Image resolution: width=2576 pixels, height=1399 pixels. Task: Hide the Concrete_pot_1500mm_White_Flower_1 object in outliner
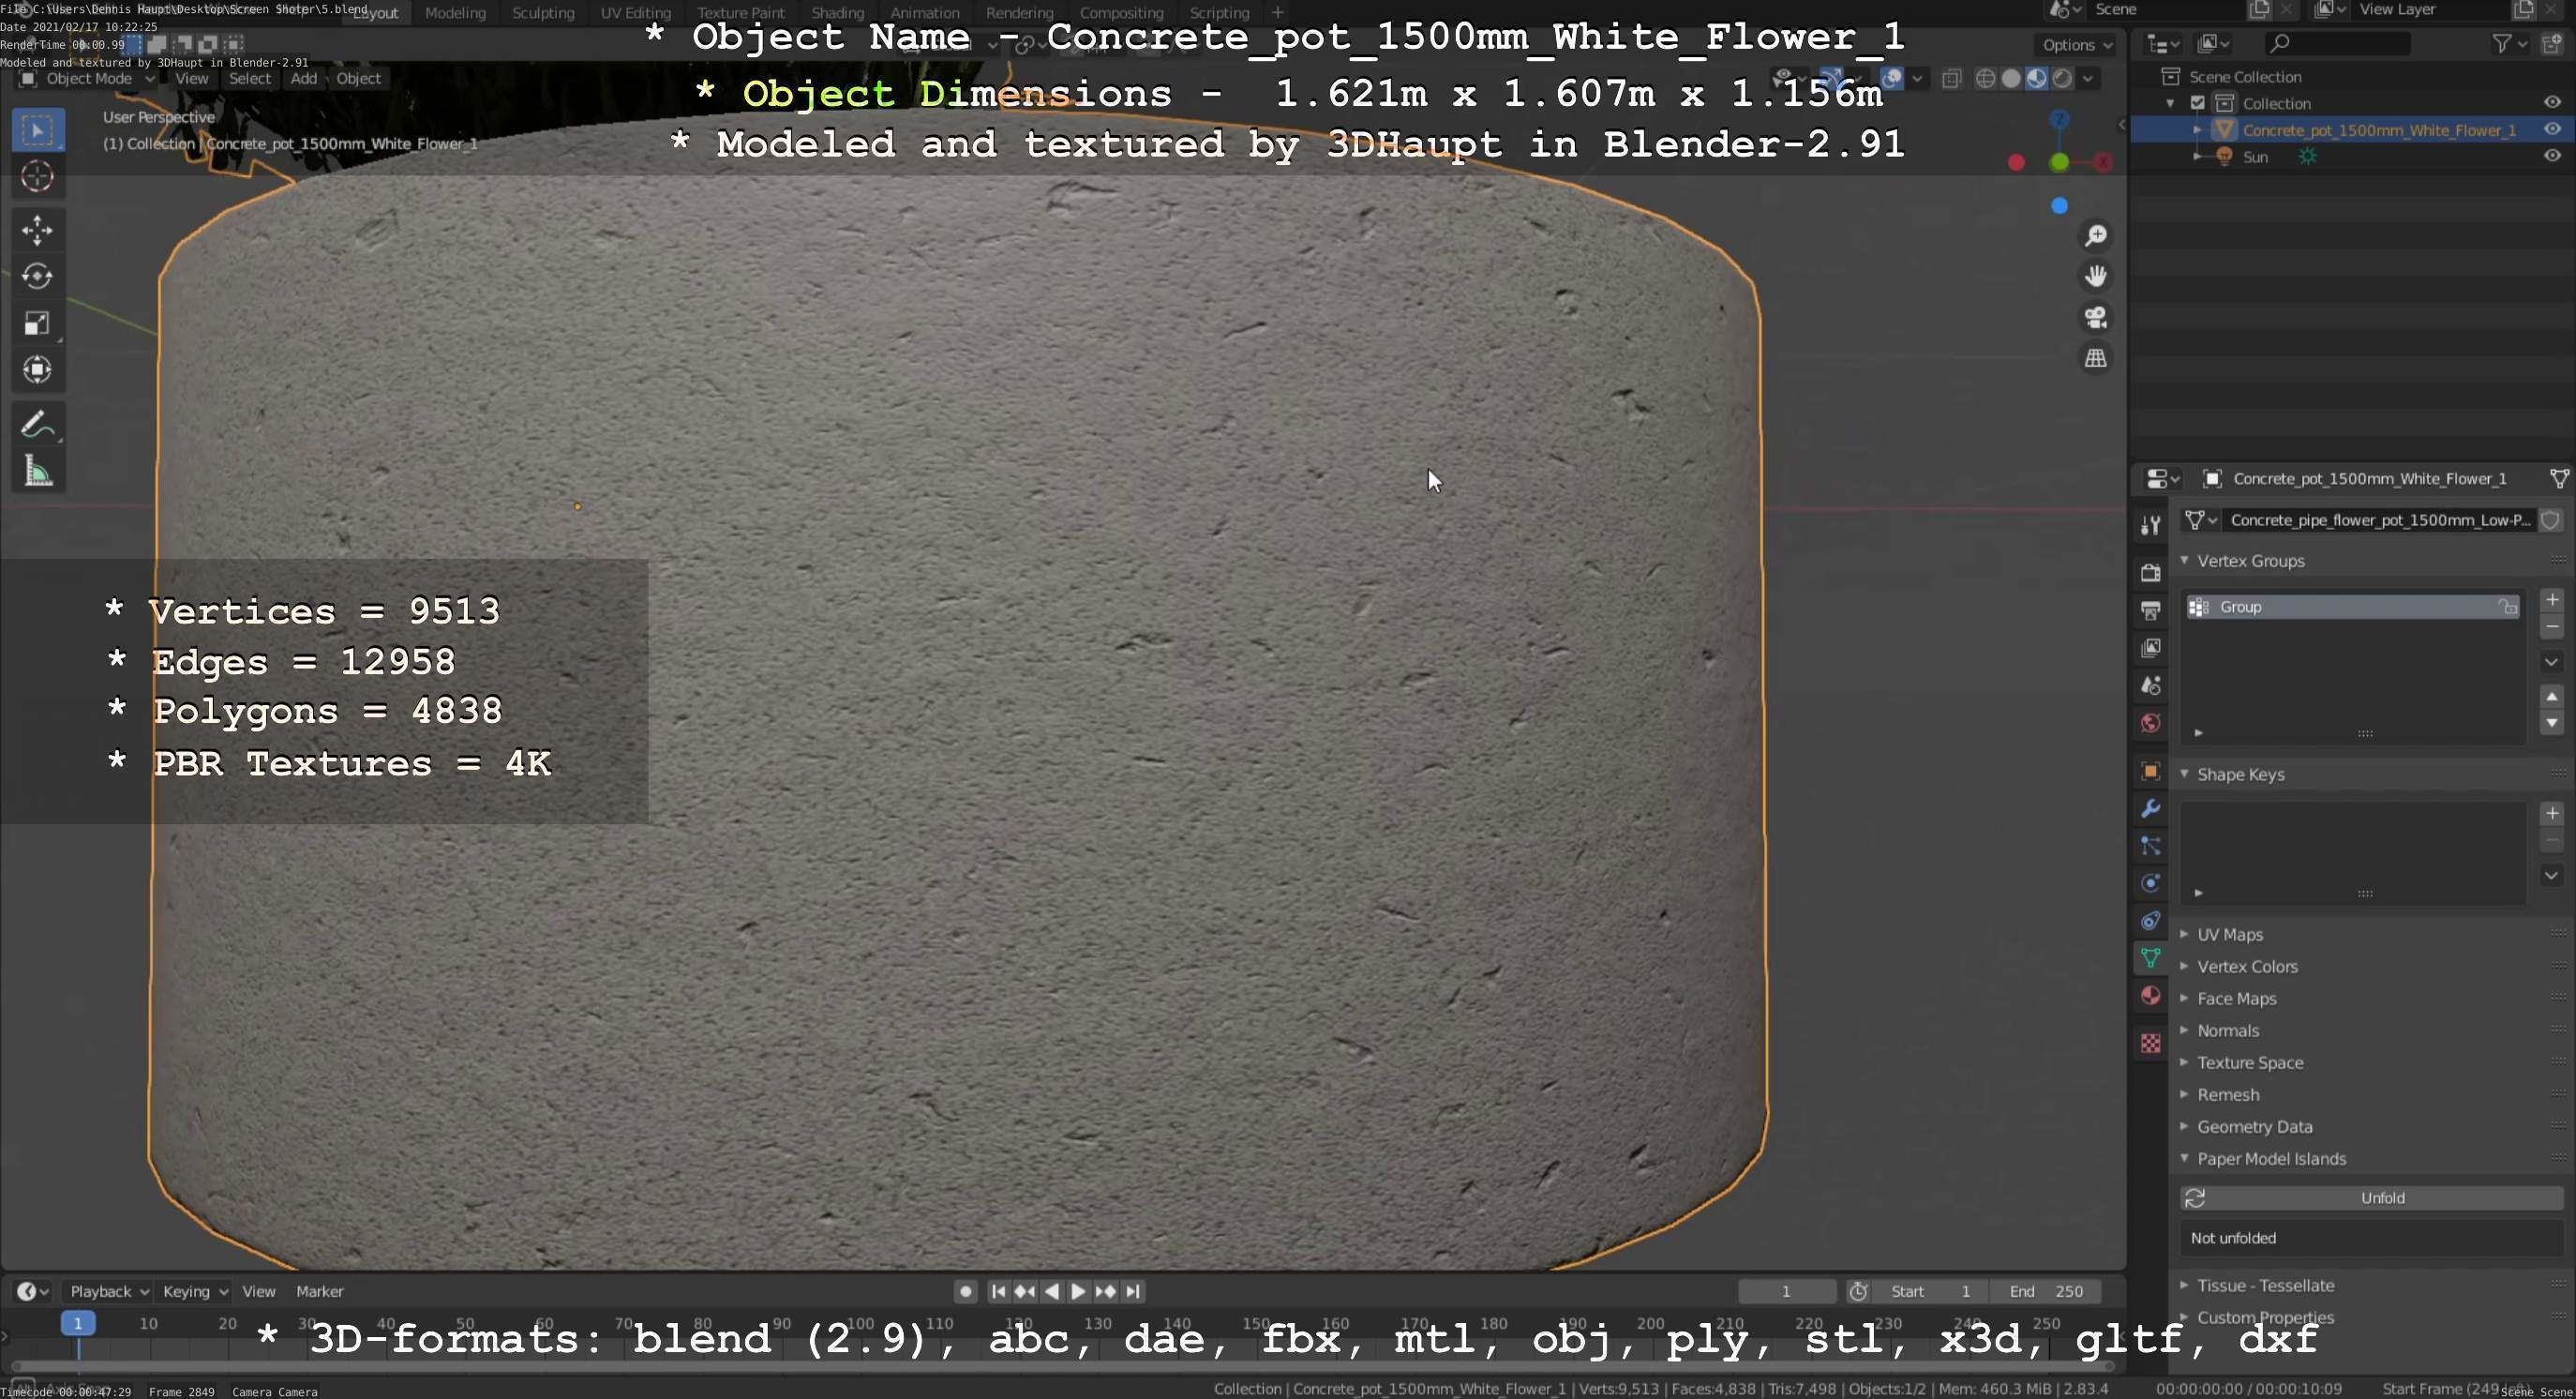[x=2551, y=130]
